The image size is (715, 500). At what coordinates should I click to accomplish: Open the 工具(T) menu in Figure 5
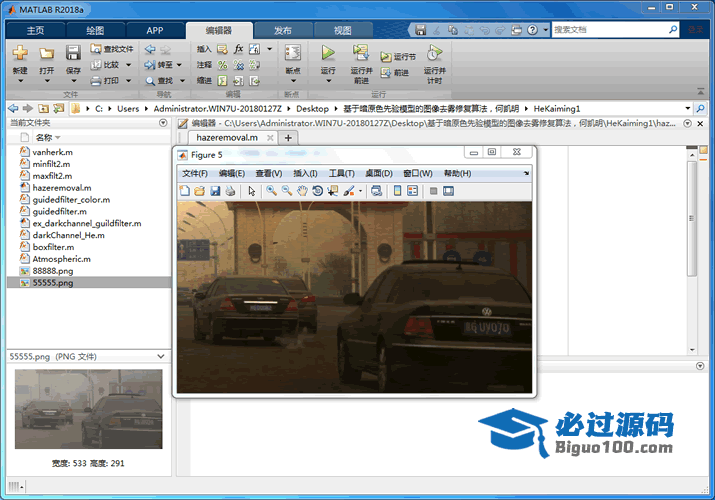tap(342, 173)
